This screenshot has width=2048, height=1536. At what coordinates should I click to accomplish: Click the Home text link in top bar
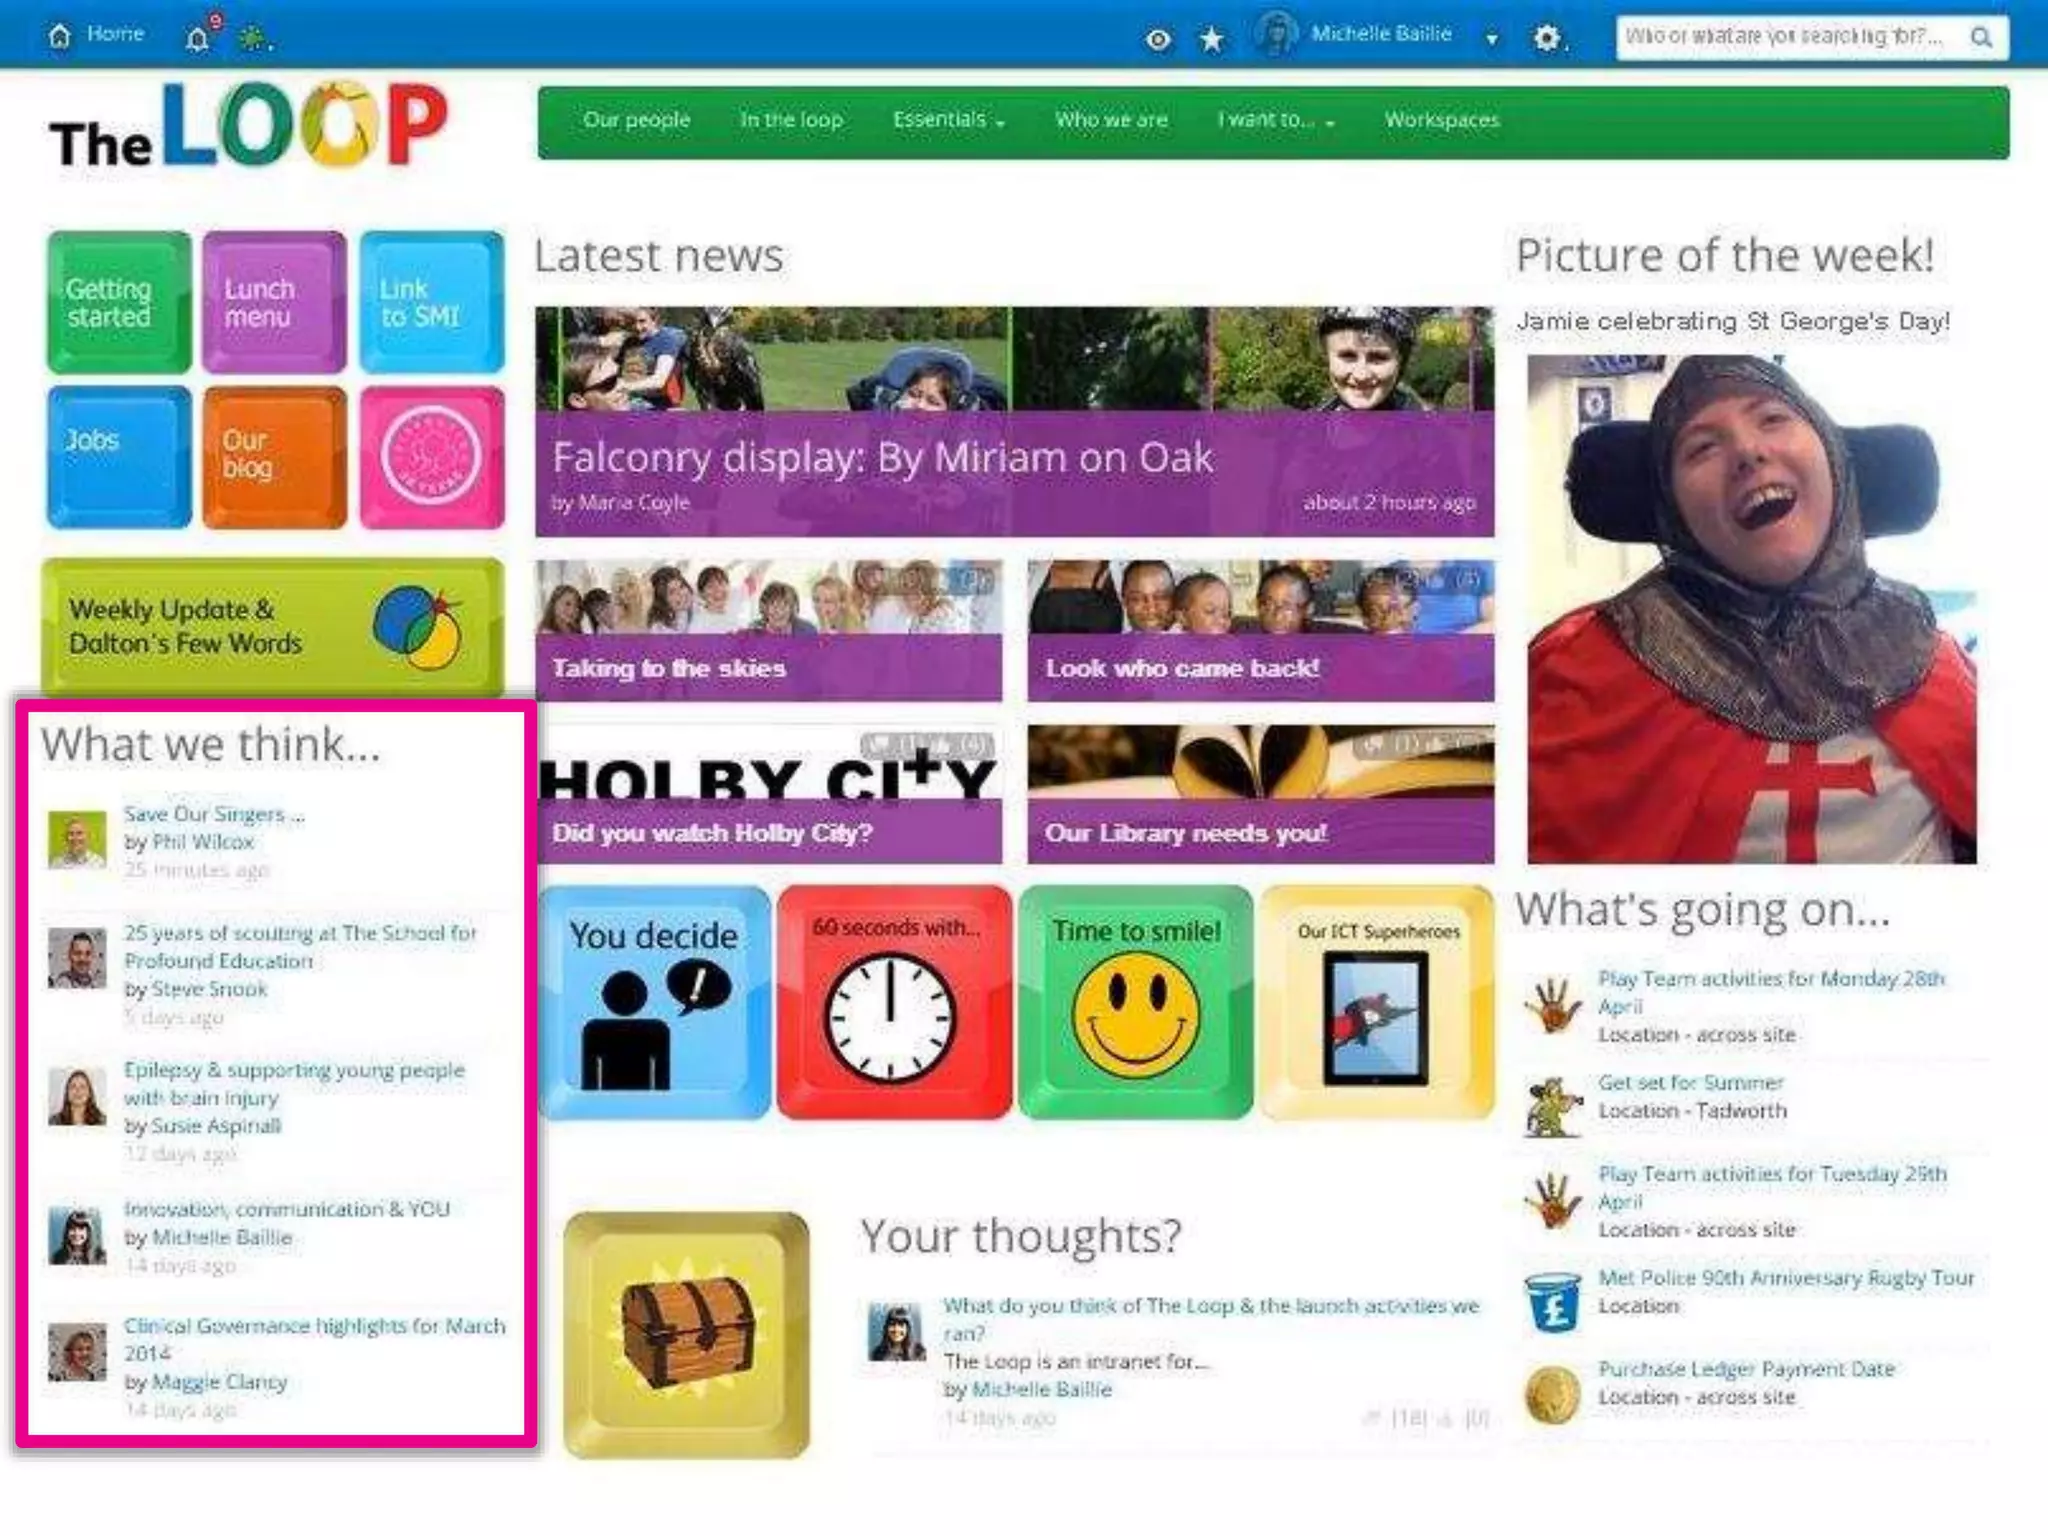pos(115,34)
